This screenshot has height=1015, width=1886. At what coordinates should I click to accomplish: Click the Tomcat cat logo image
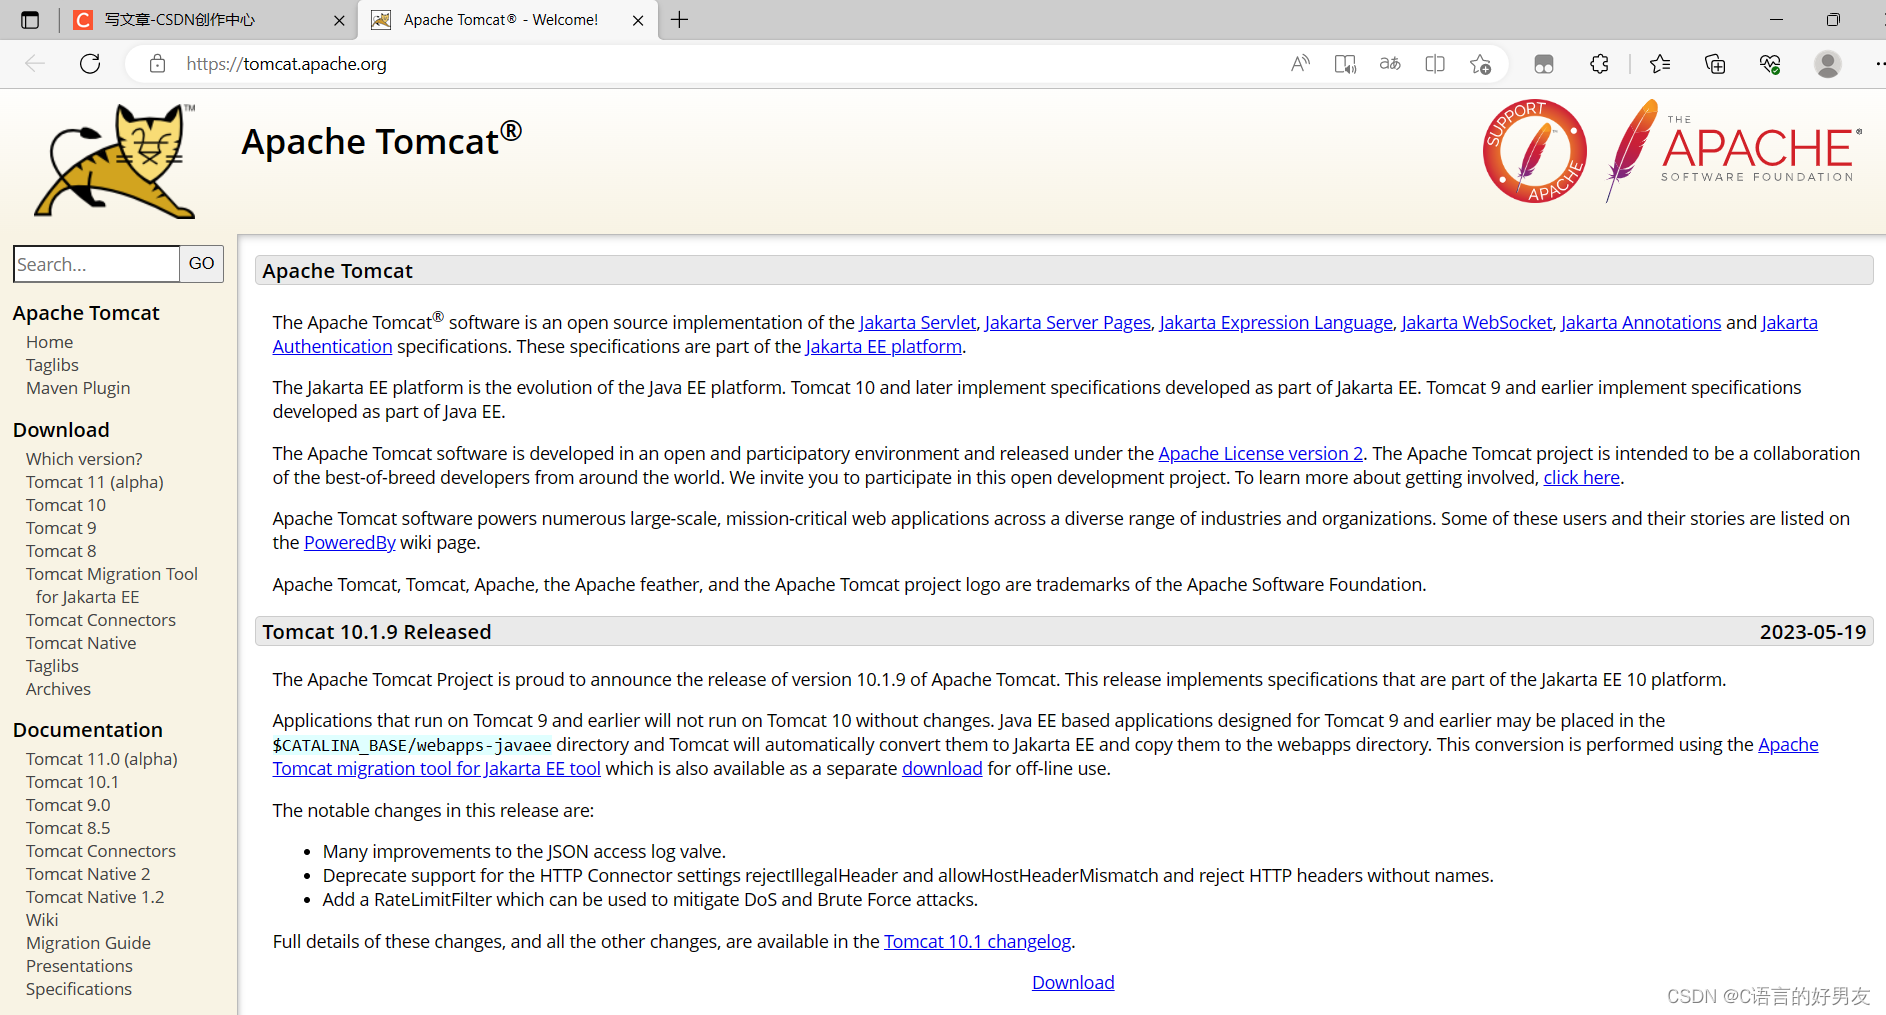(x=113, y=161)
